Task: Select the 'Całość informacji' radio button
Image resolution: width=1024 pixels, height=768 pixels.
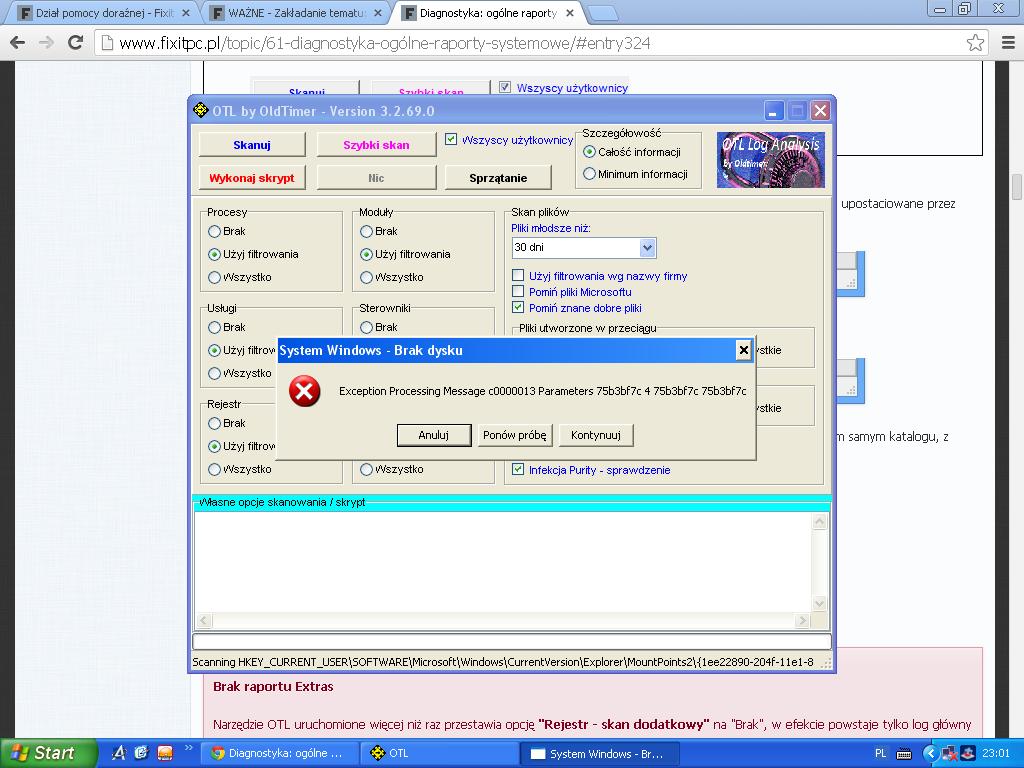Action: click(589, 152)
